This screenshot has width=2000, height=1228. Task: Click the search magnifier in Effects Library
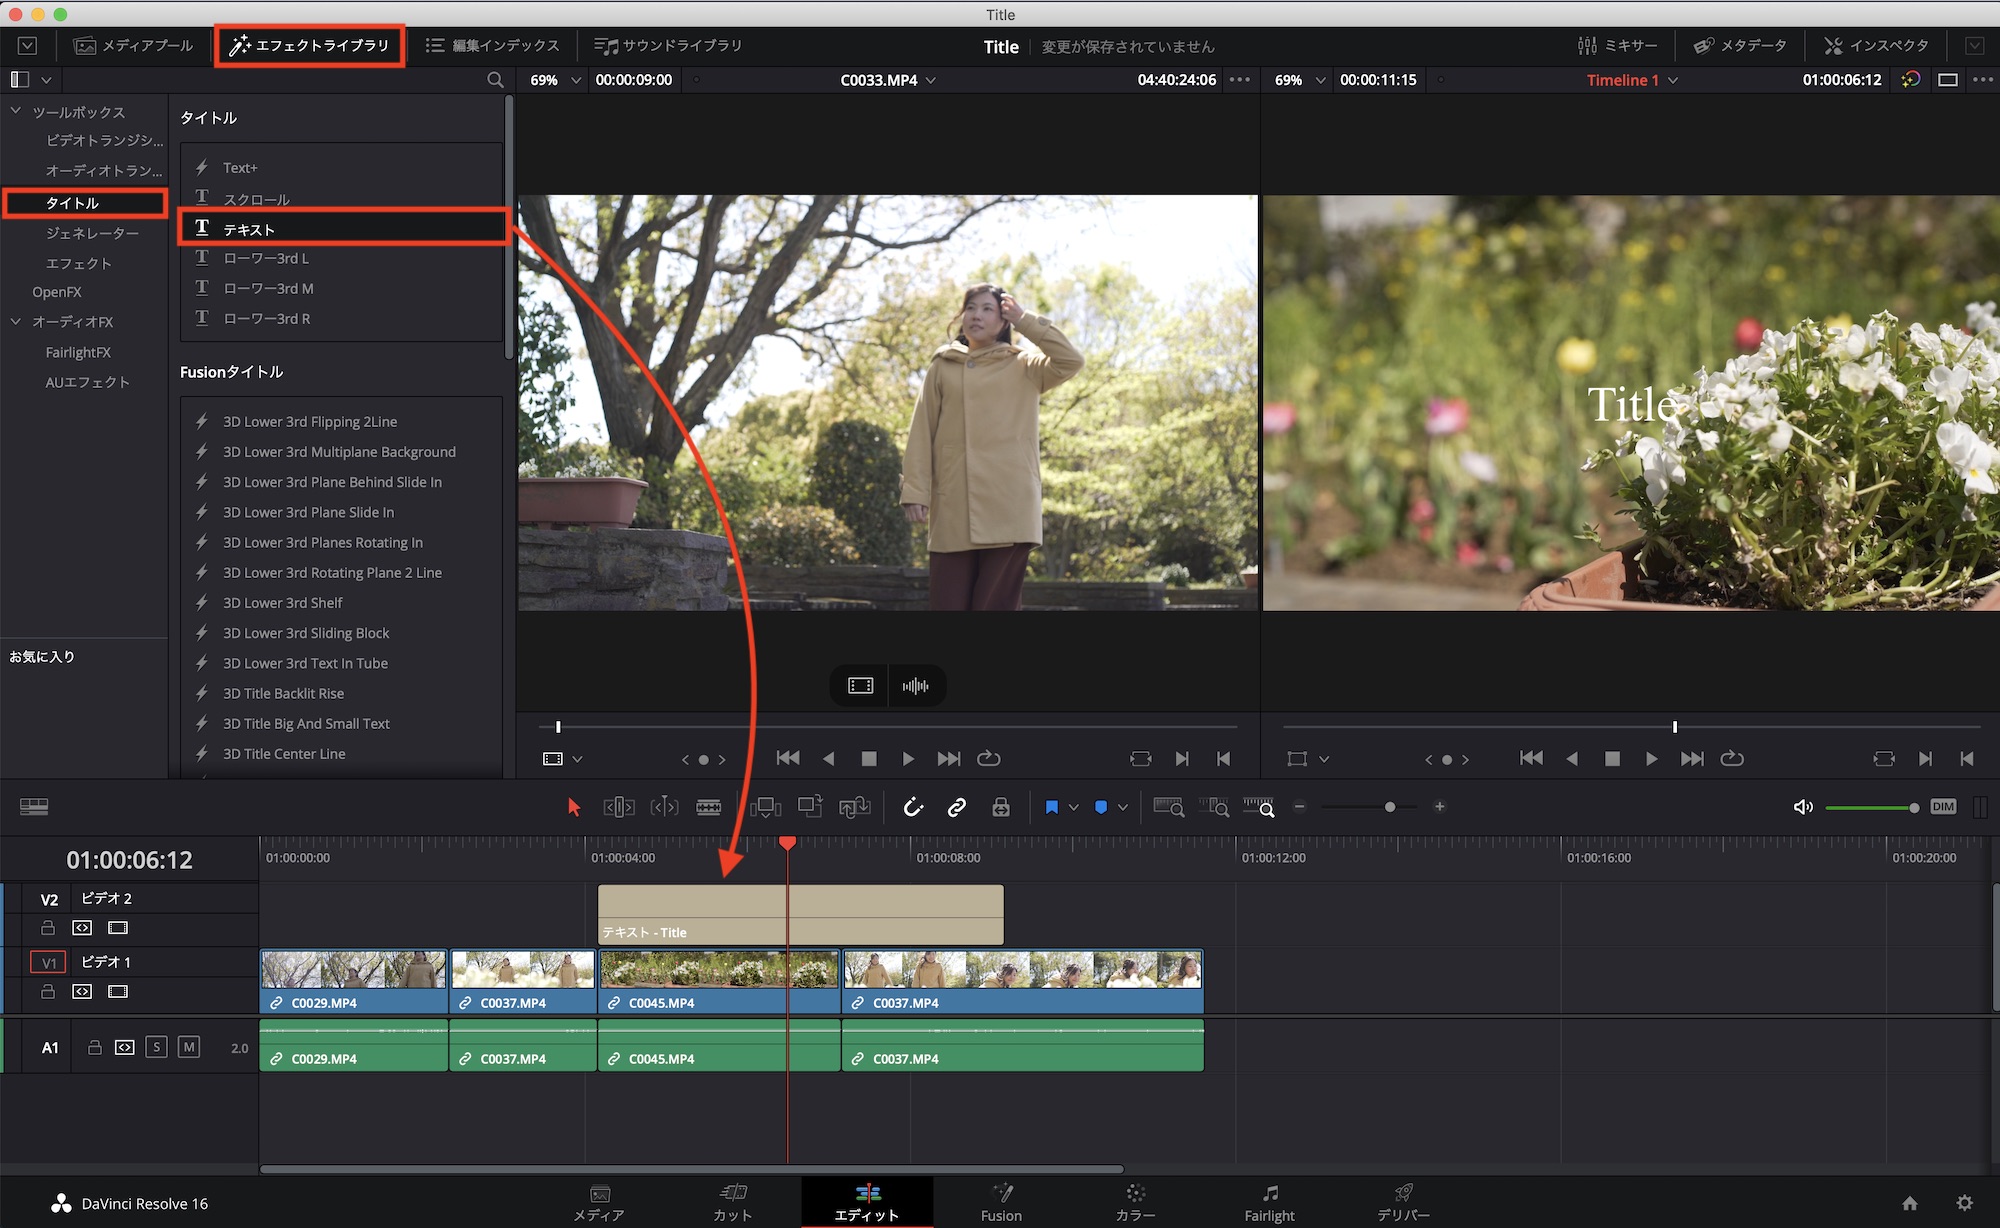click(495, 80)
